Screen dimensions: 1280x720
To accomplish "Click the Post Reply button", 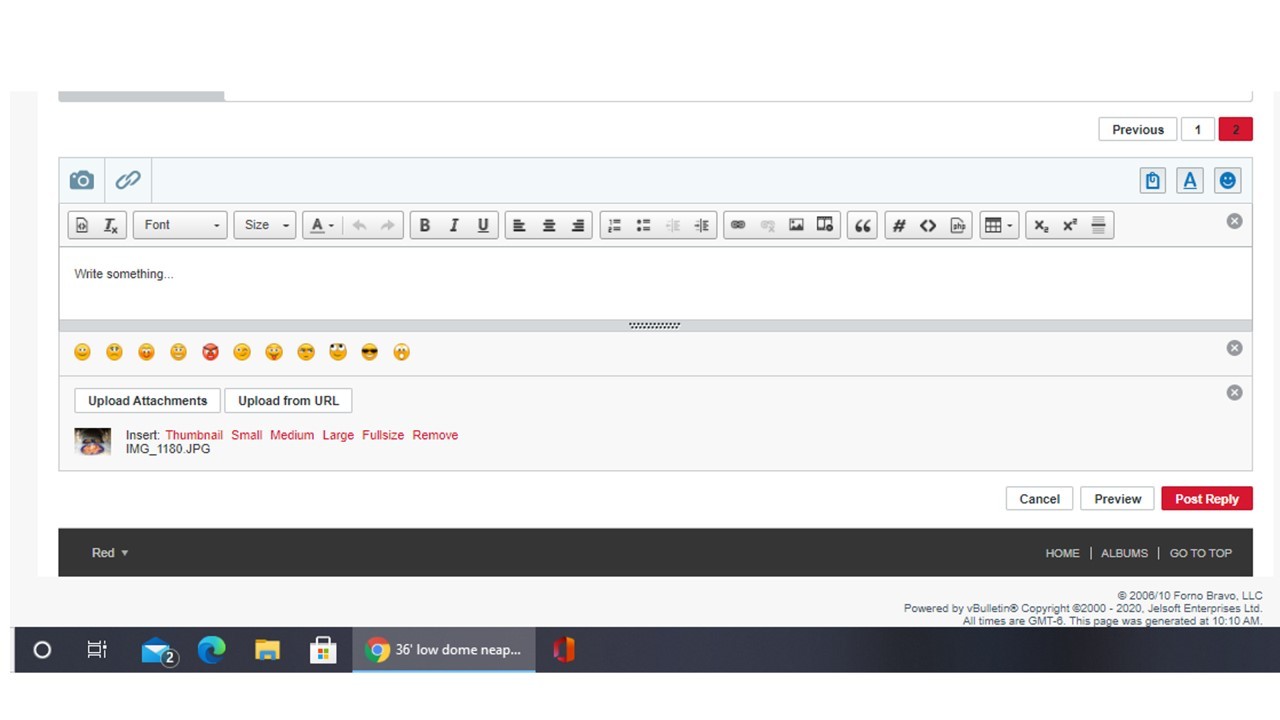I will (x=1206, y=499).
